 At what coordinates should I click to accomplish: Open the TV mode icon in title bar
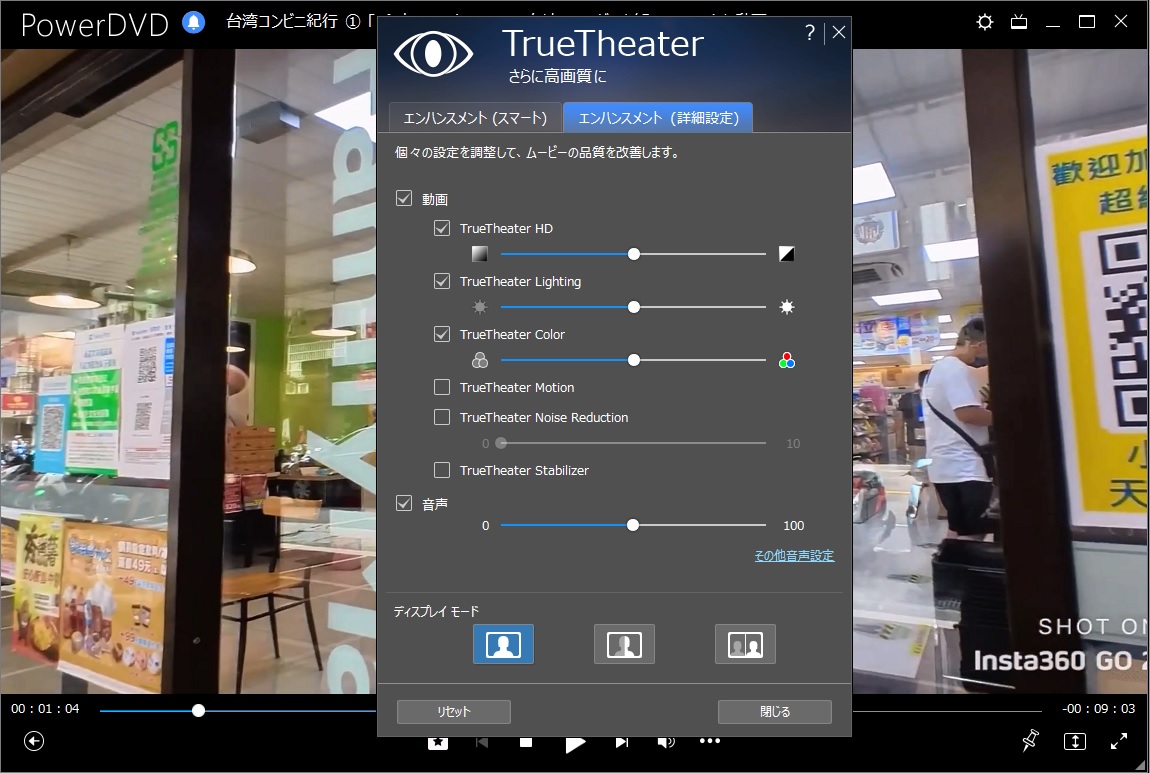[1018, 22]
